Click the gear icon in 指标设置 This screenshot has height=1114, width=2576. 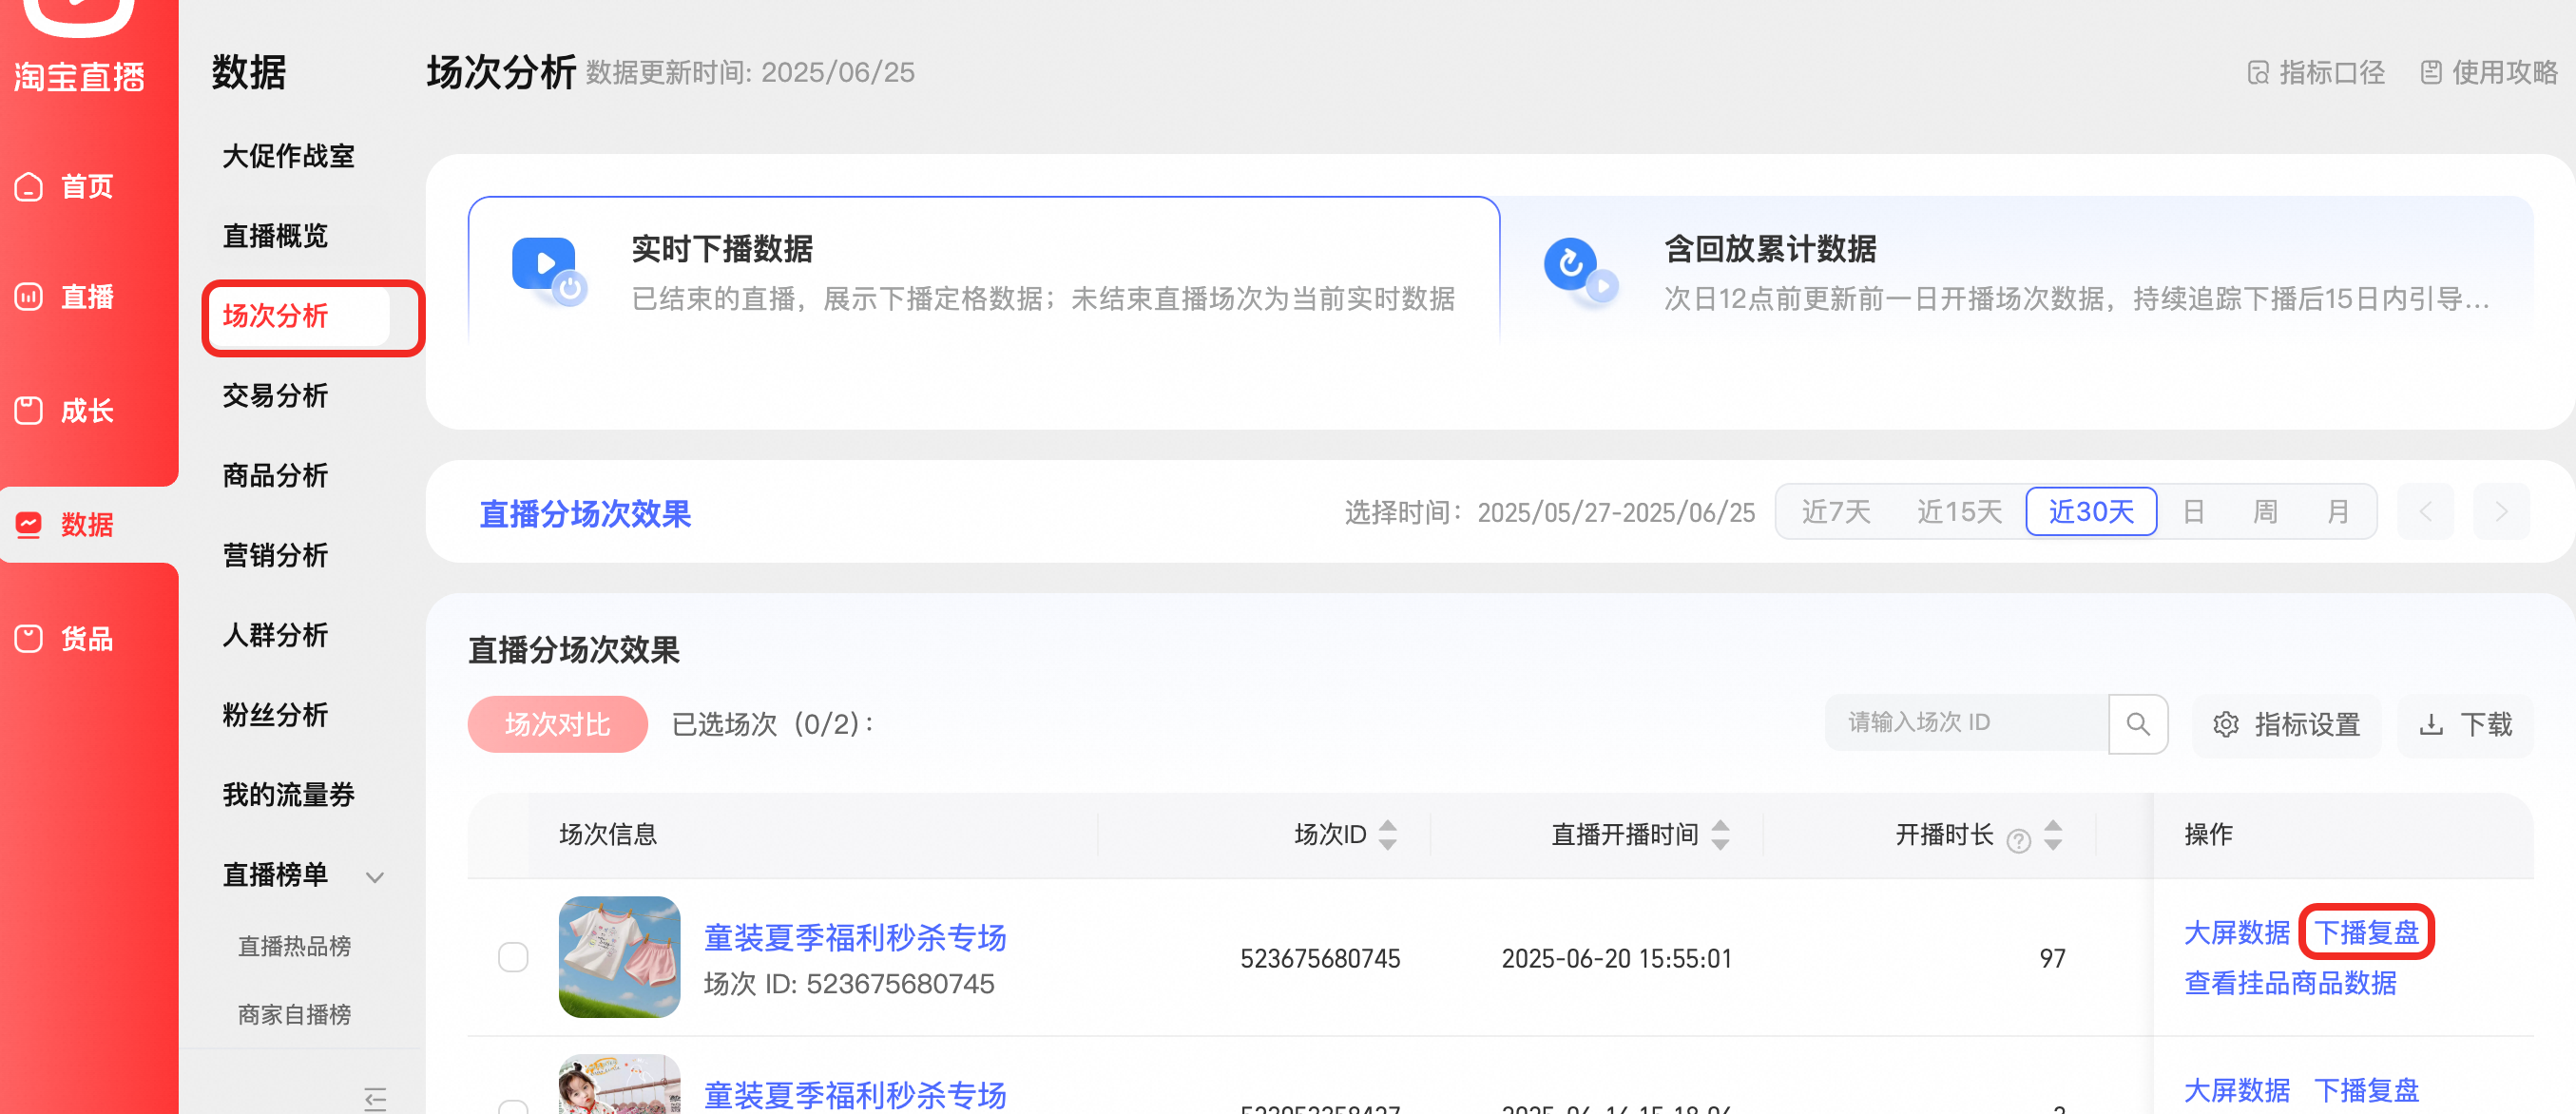pos(2225,724)
